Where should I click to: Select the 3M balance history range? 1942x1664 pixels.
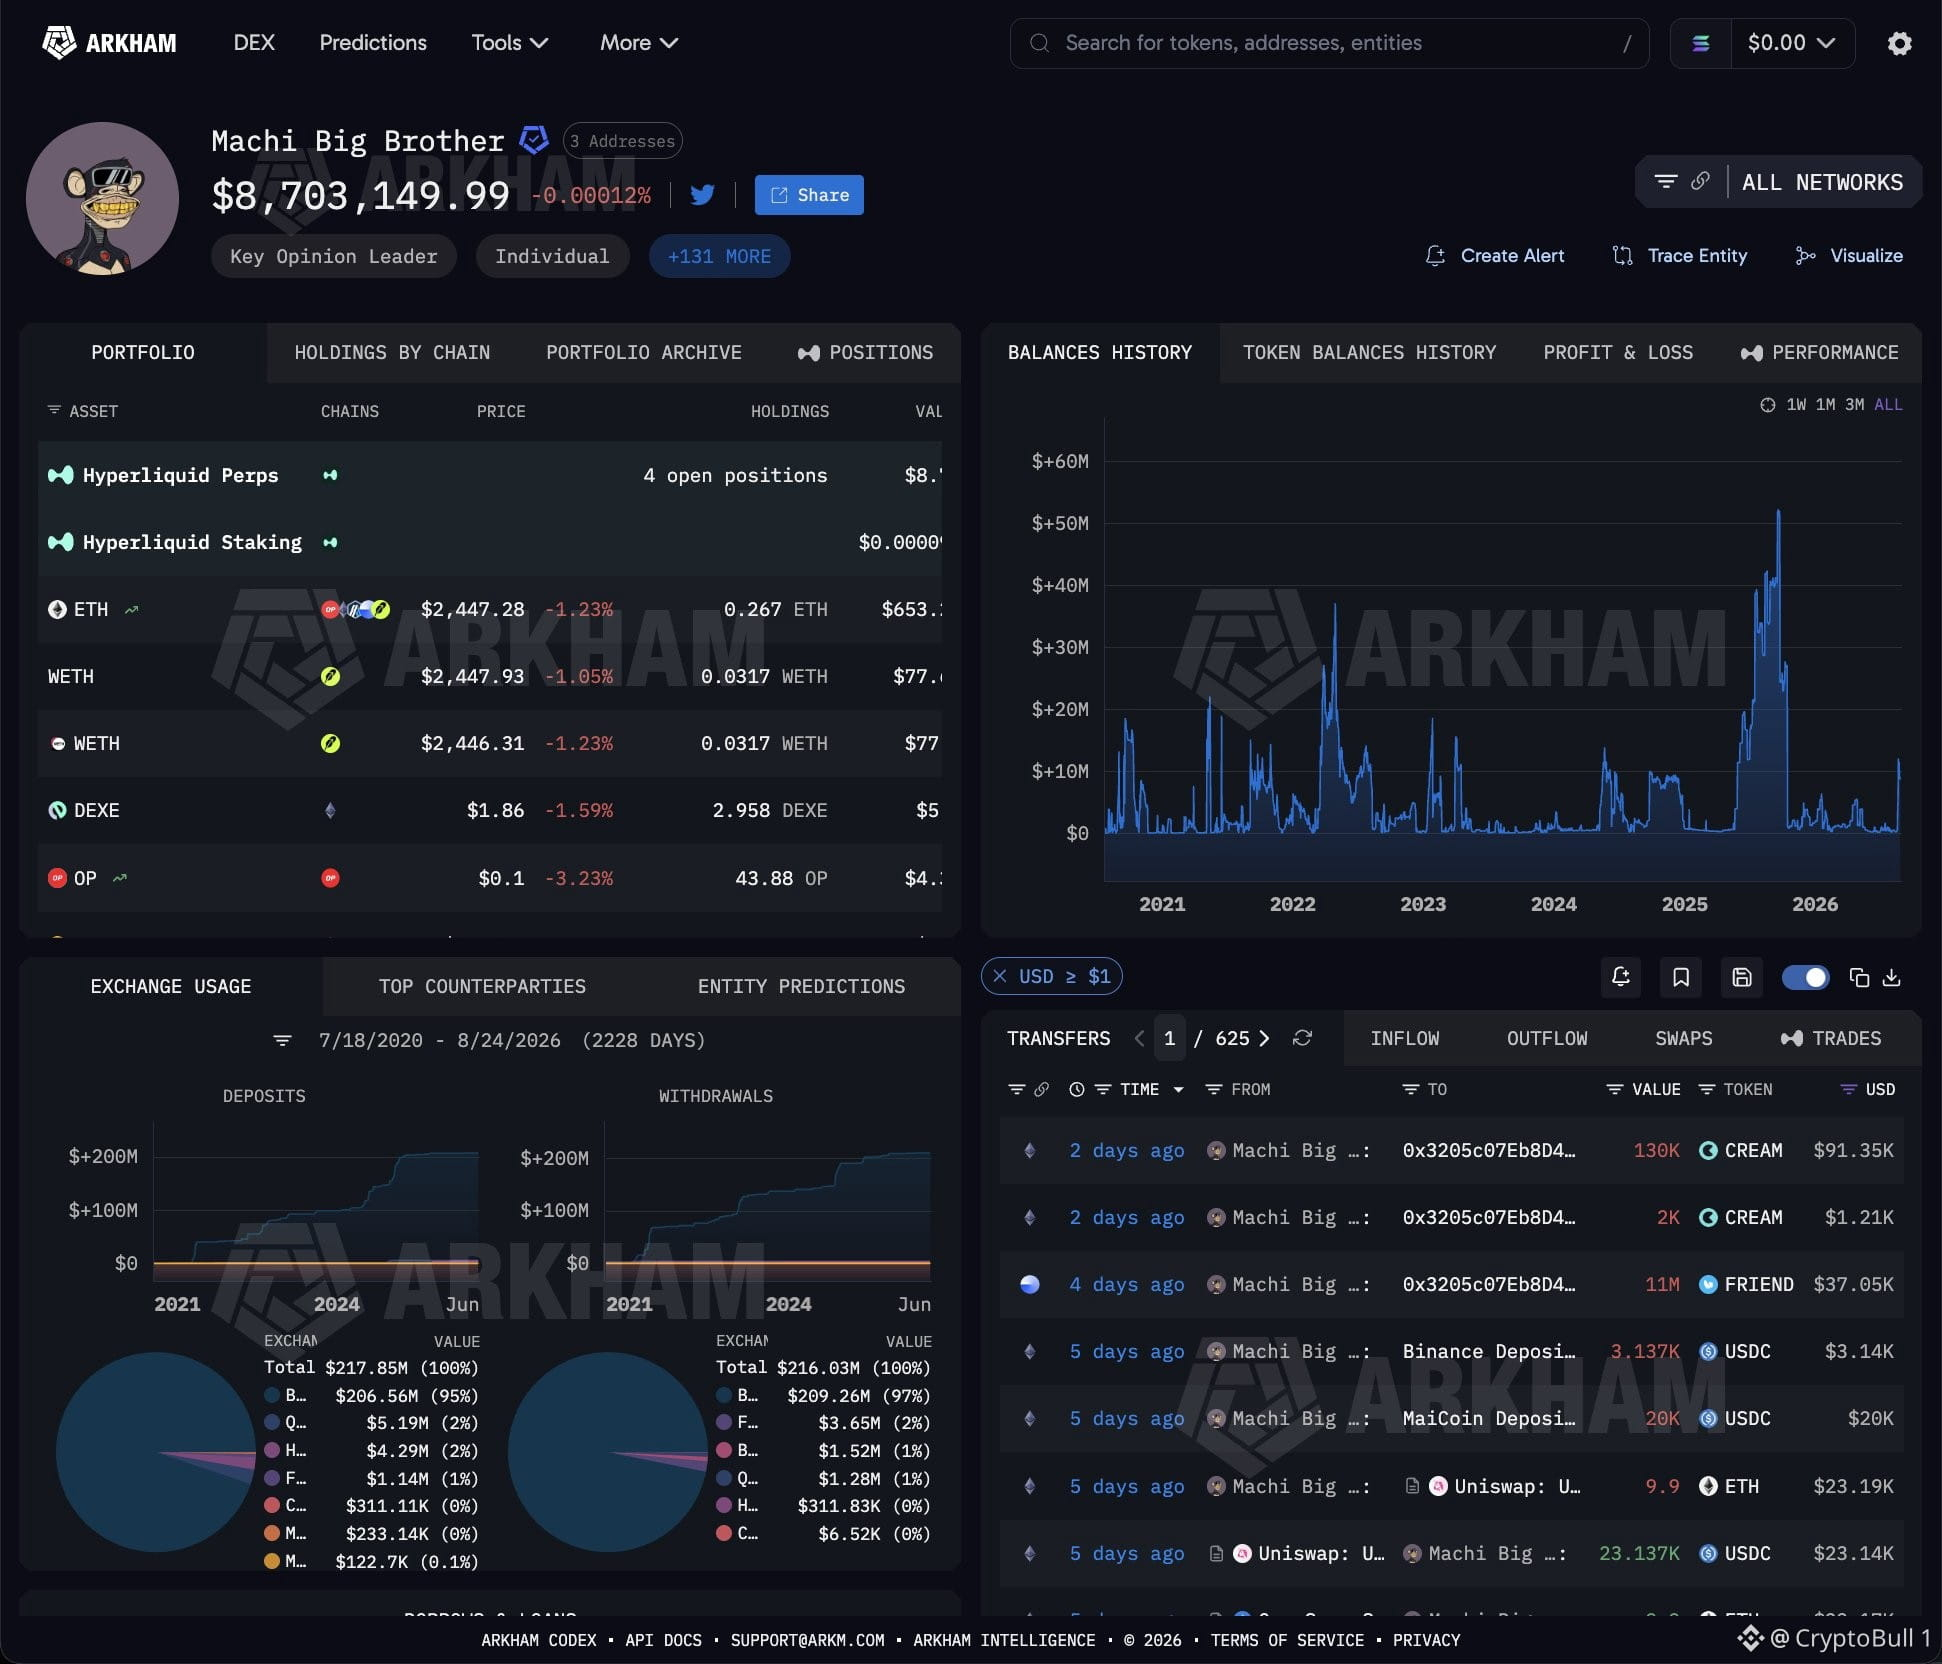1854,405
